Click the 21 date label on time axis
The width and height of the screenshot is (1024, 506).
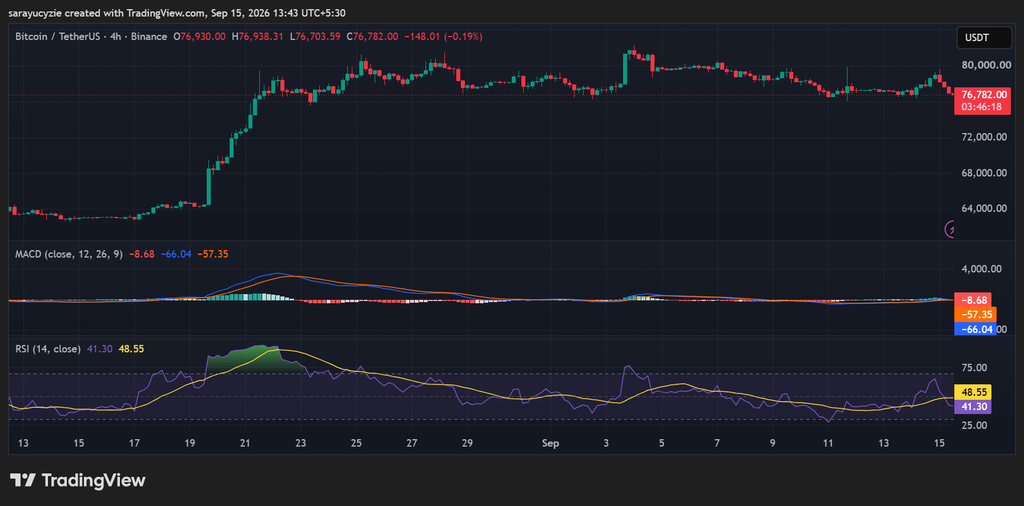tap(245, 443)
